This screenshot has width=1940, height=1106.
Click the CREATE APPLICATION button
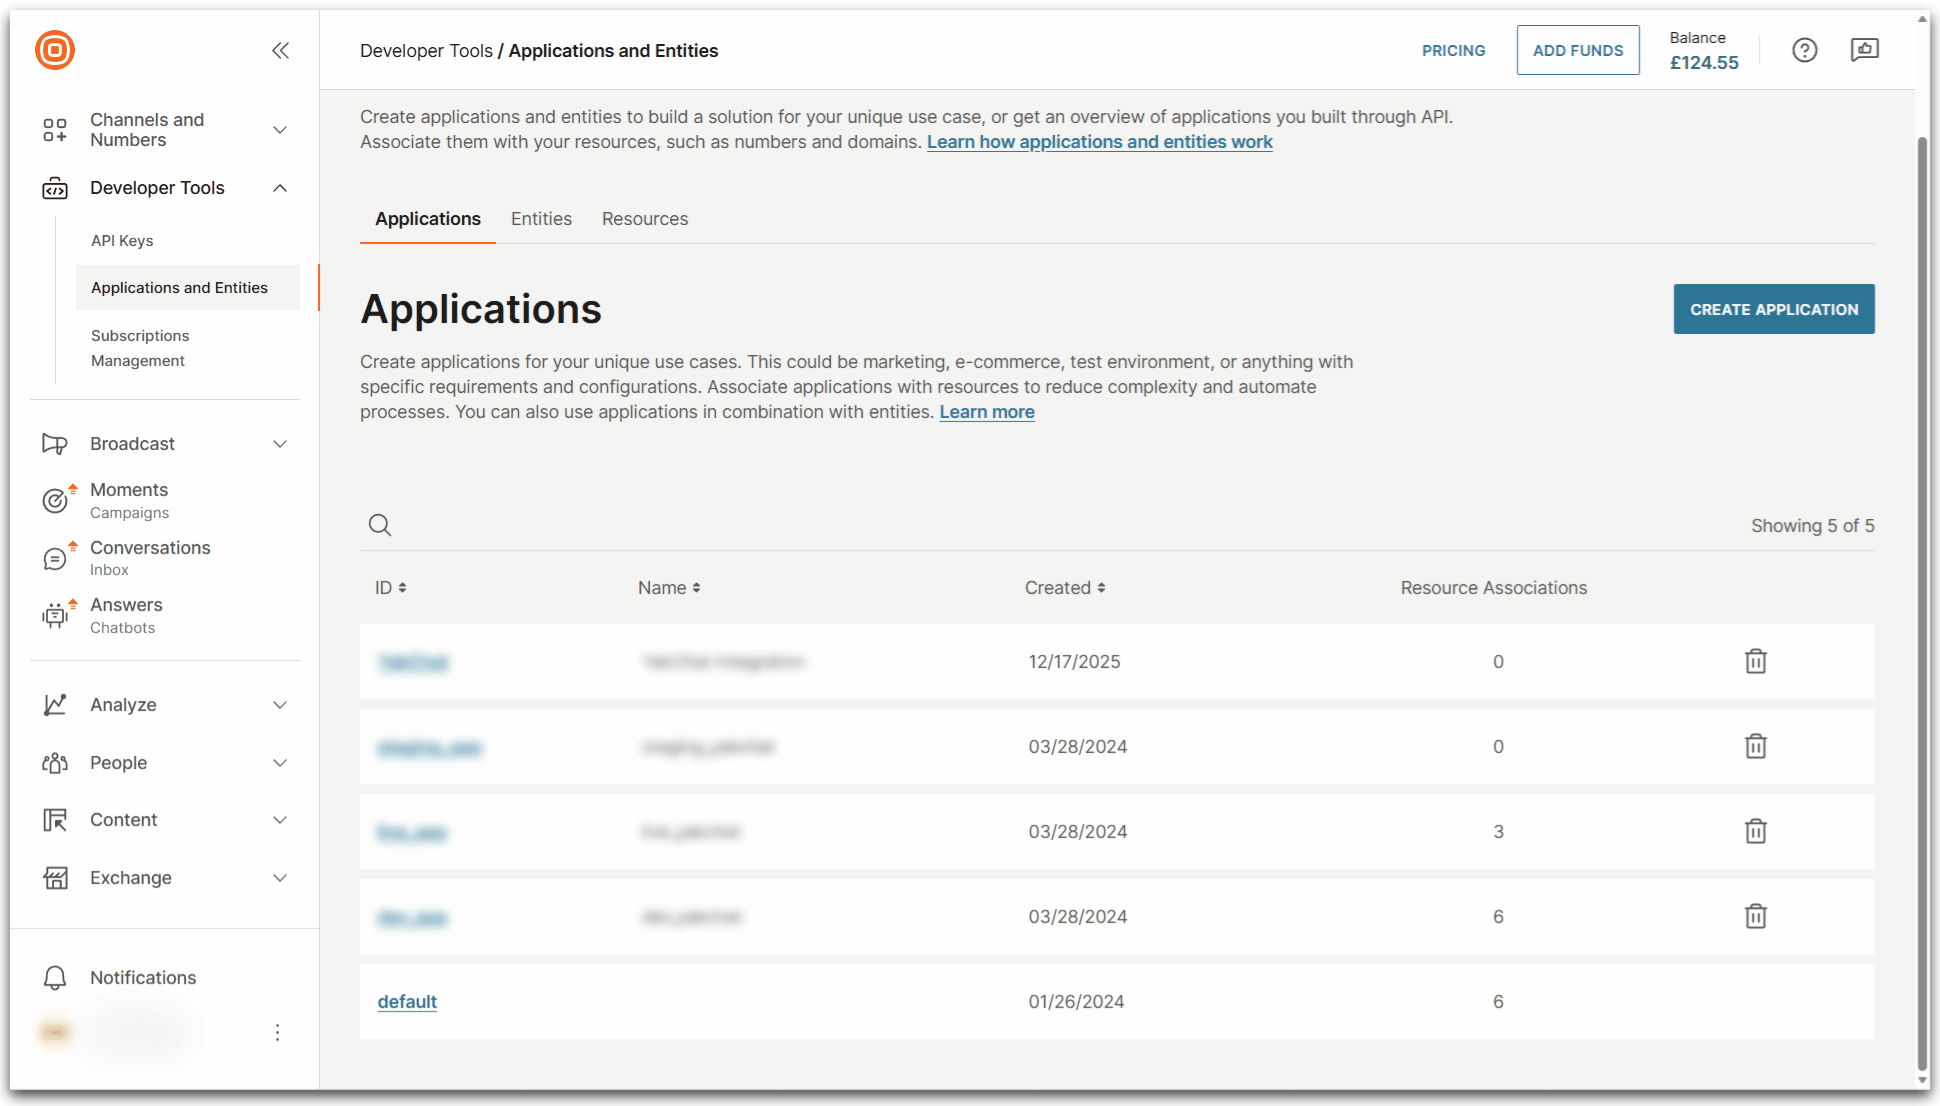(x=1773, y=309)
